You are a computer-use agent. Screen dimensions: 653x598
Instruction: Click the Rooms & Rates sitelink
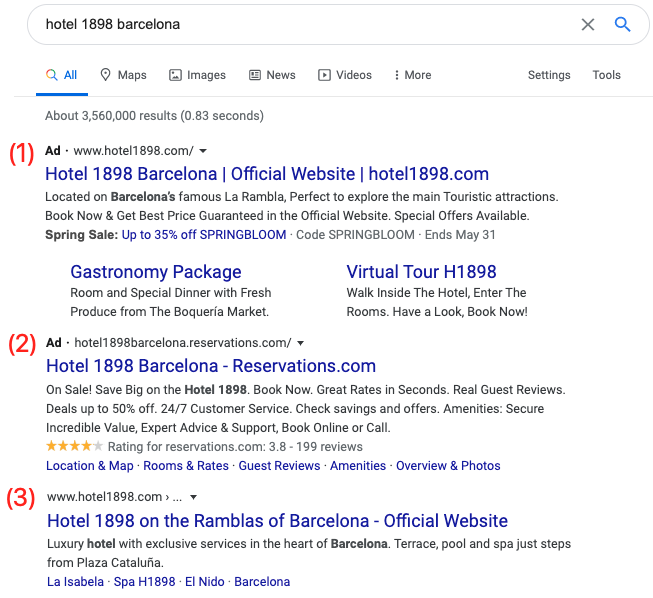pos(186,466)
